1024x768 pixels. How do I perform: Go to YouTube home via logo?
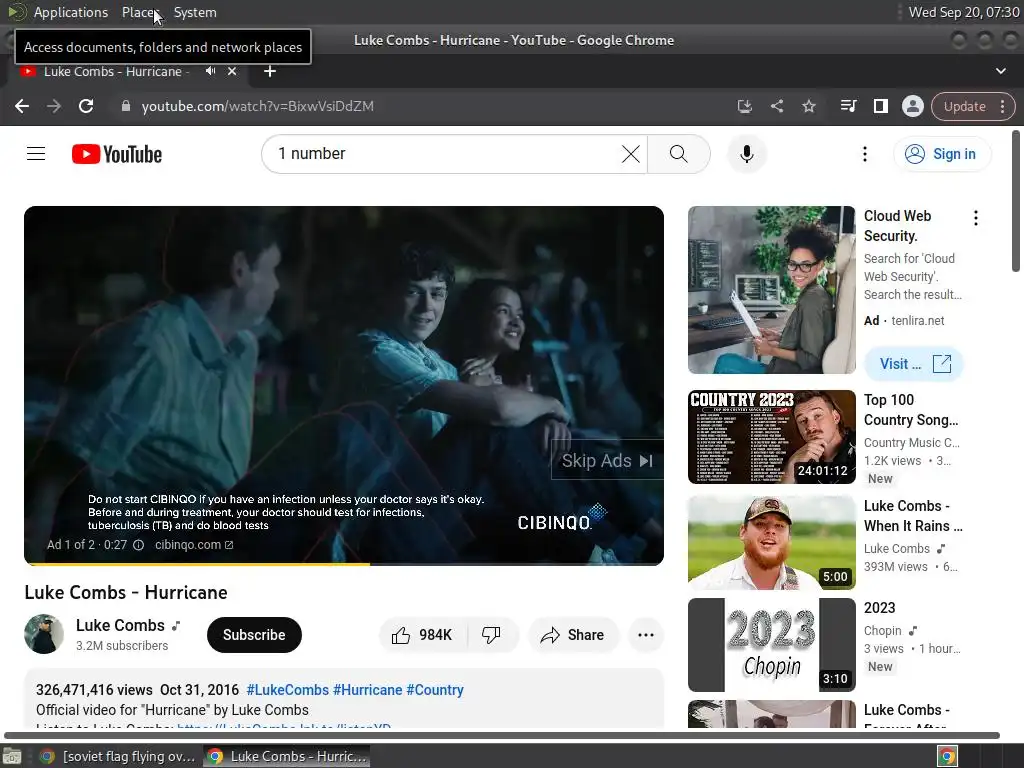pos(117,154)
